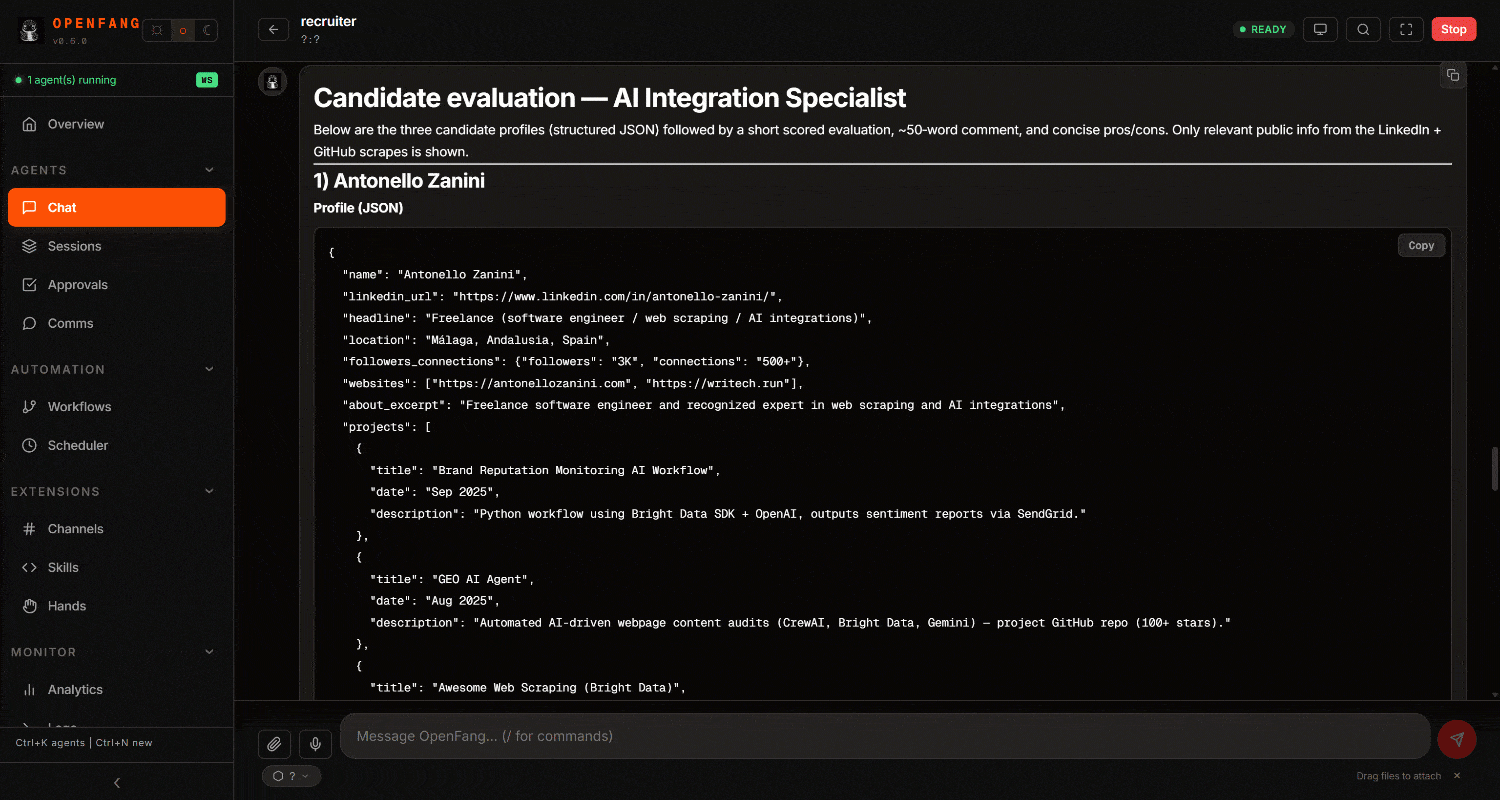Click the back arrow next to recruiter
This screenshot has width=1500, height=800.
(273, 30)
